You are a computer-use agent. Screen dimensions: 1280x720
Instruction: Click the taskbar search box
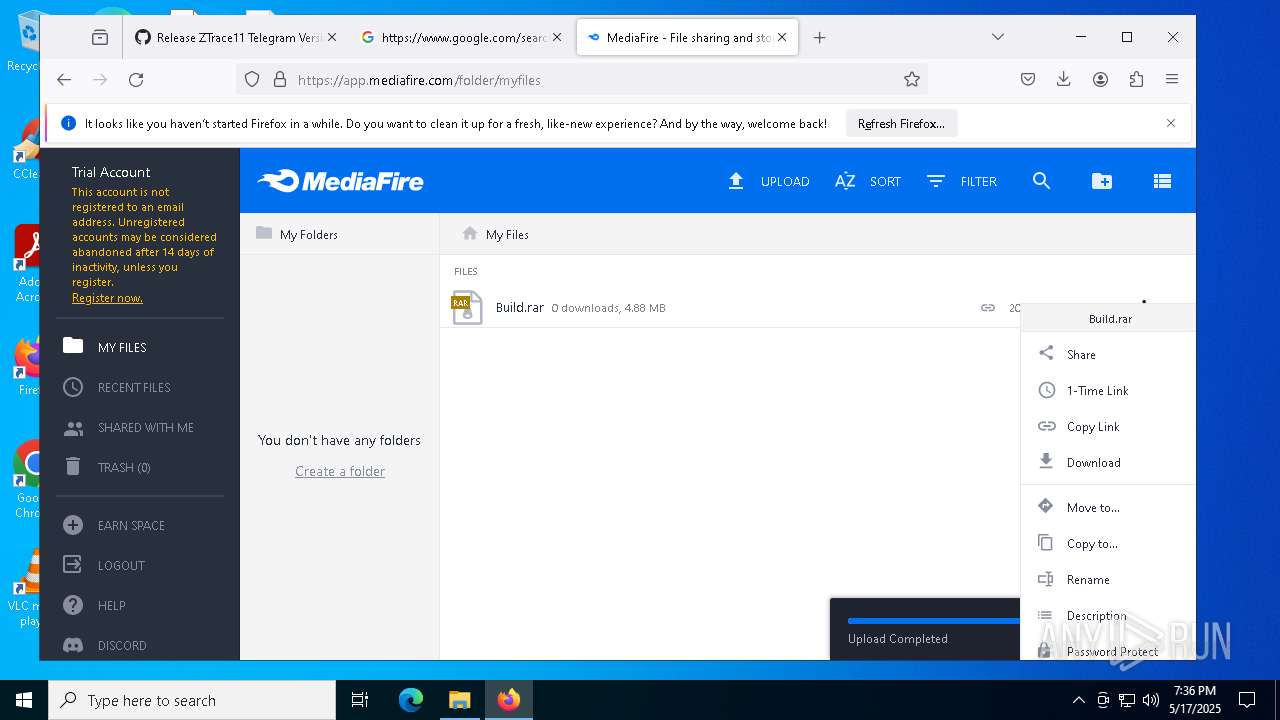(192, 700)
